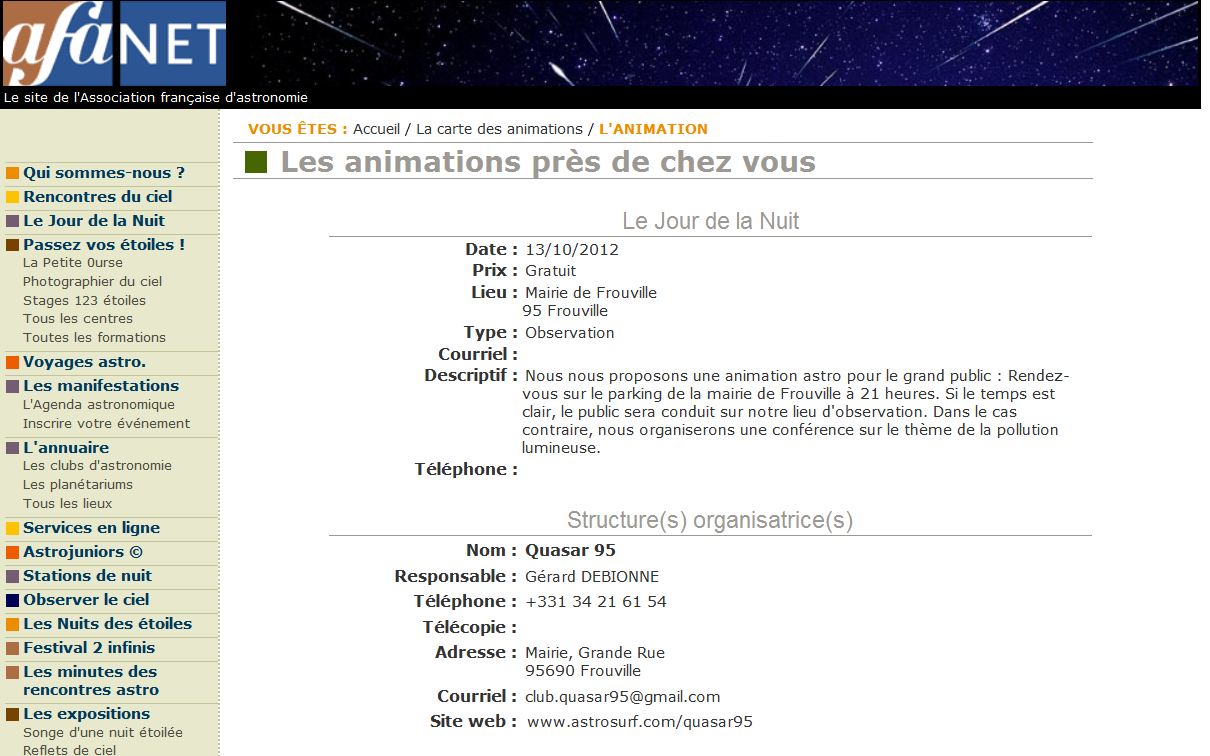The height and width of the screenshot is (756, 1210).
Task: Open Services en ligne section
Action: coord(91,528)
